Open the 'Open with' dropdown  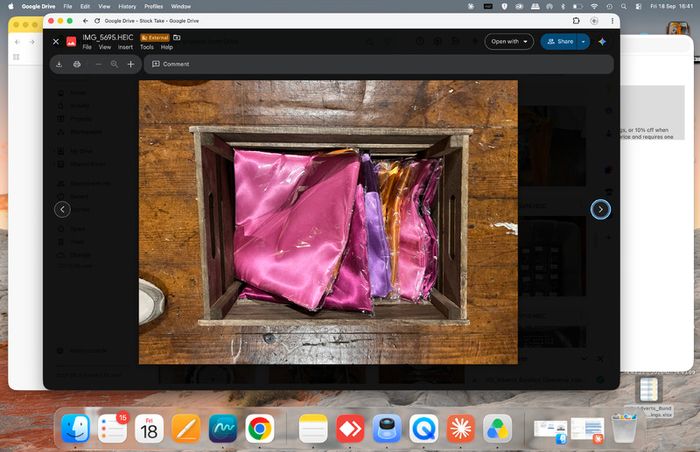point(509,42)
